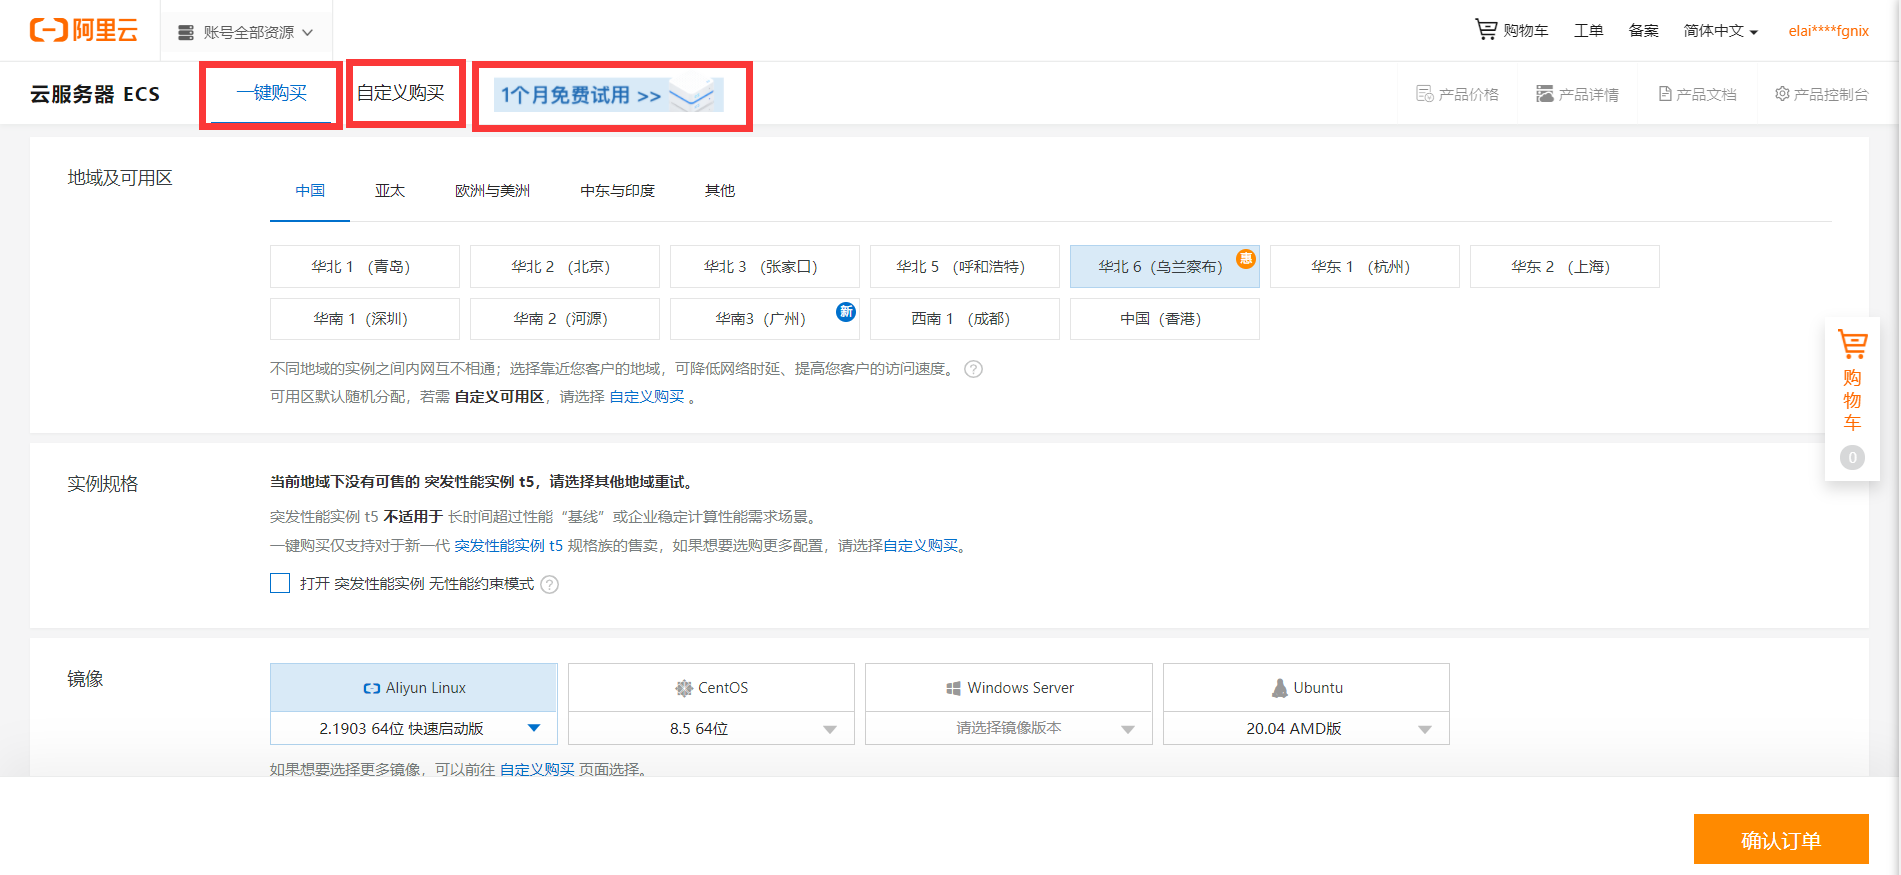The width and height of the screenshot is (1901, 875).
Task: Click help icon beside 无性能约束模式
Action: coord(549,584)
